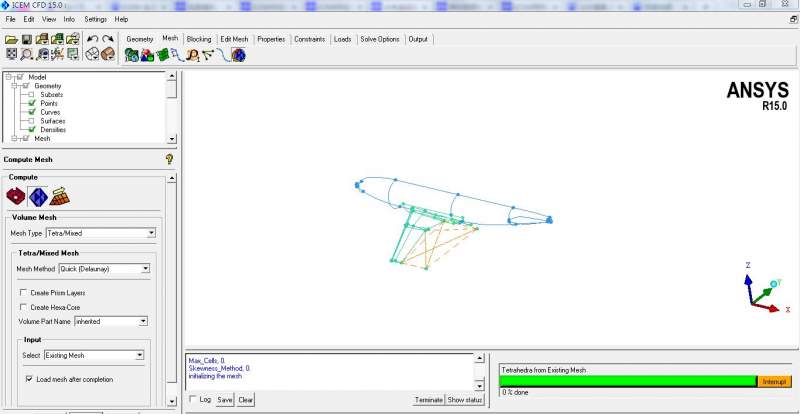The height and width of the screenshot is (414, 800).
Task: Open the Mesh Method dropdown
Action: pyautogui.click(x=145, y=269)
